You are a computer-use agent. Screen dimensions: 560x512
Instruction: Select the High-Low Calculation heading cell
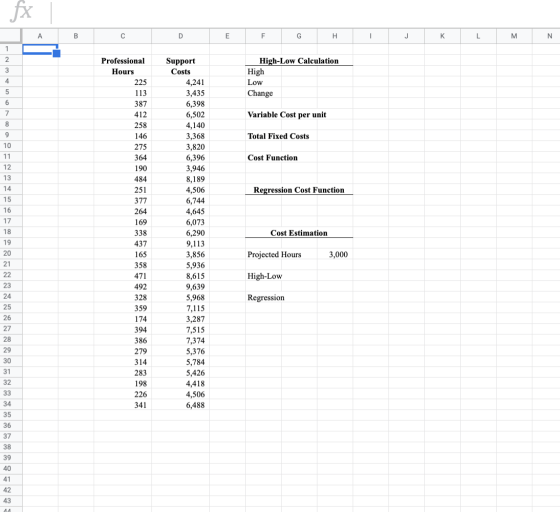tap(299, 61)
